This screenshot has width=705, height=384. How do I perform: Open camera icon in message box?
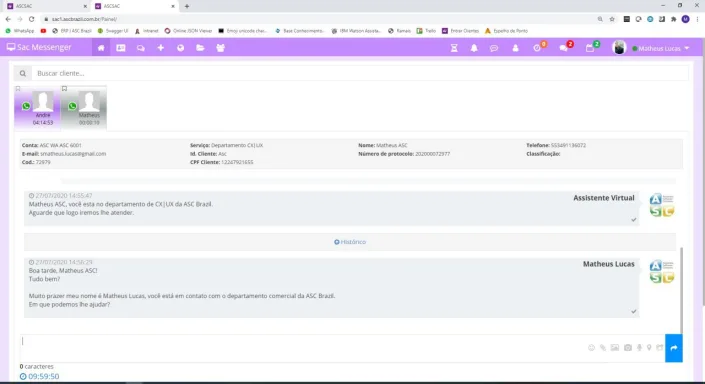(x=628, y=348)
